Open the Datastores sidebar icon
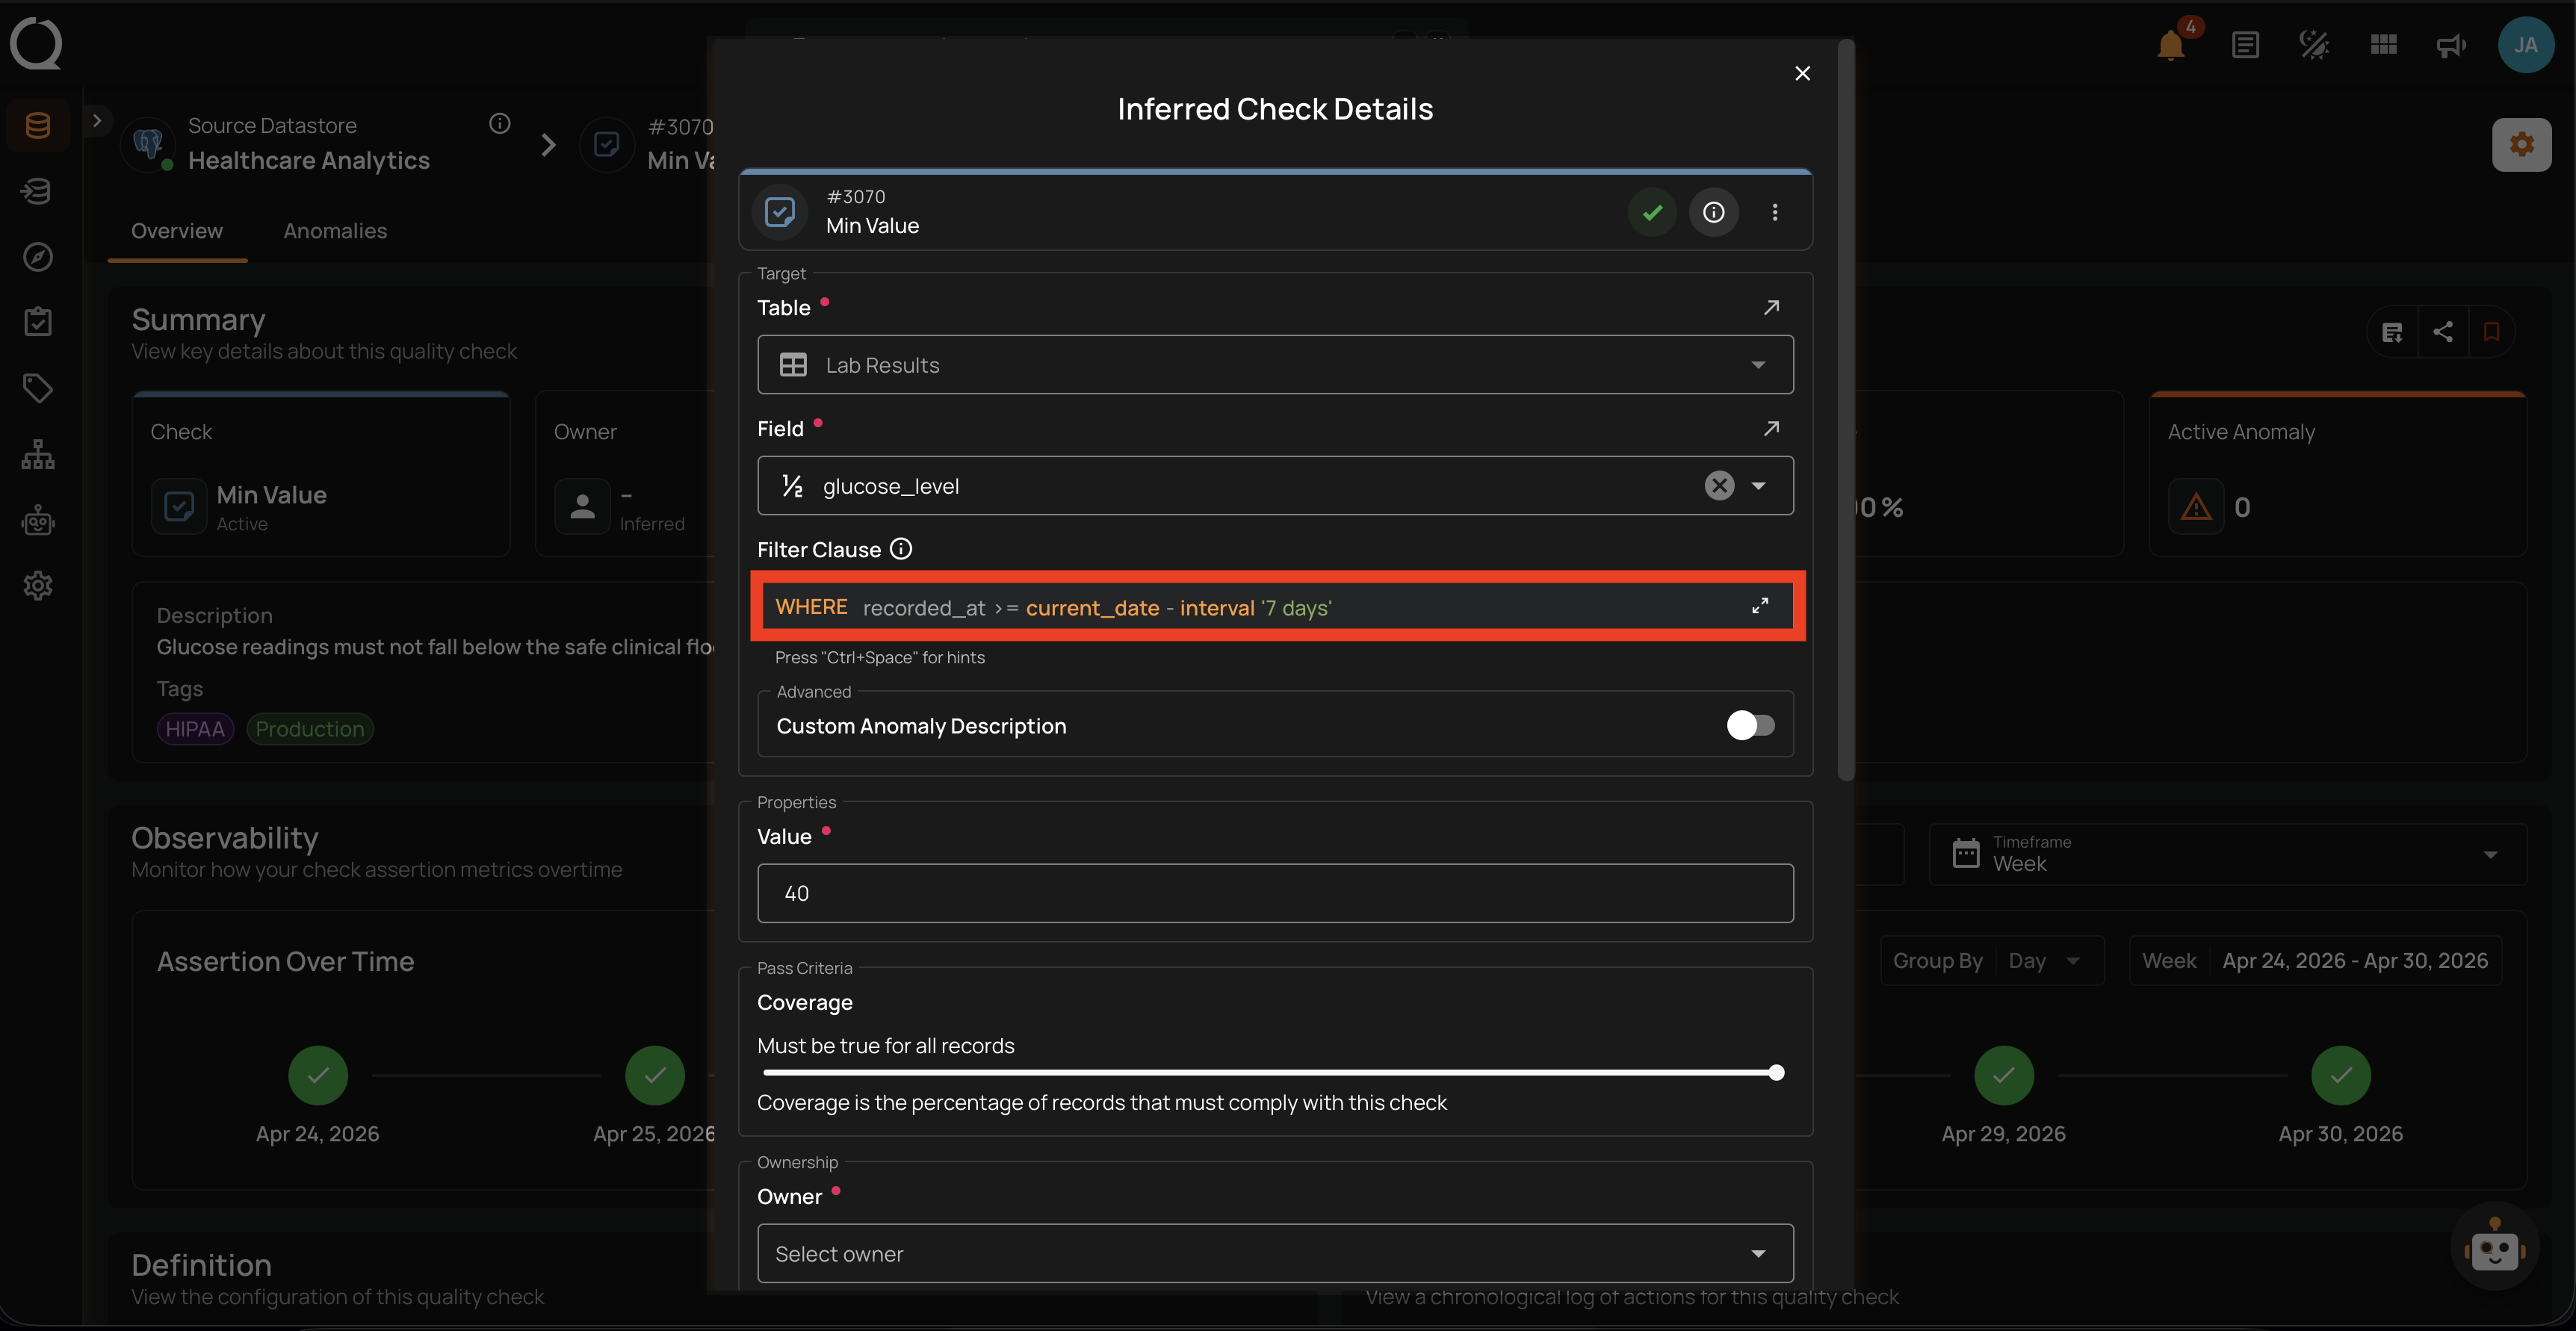The height and width of the screenshot is (1331, 2576). click(x=38, y=125)
